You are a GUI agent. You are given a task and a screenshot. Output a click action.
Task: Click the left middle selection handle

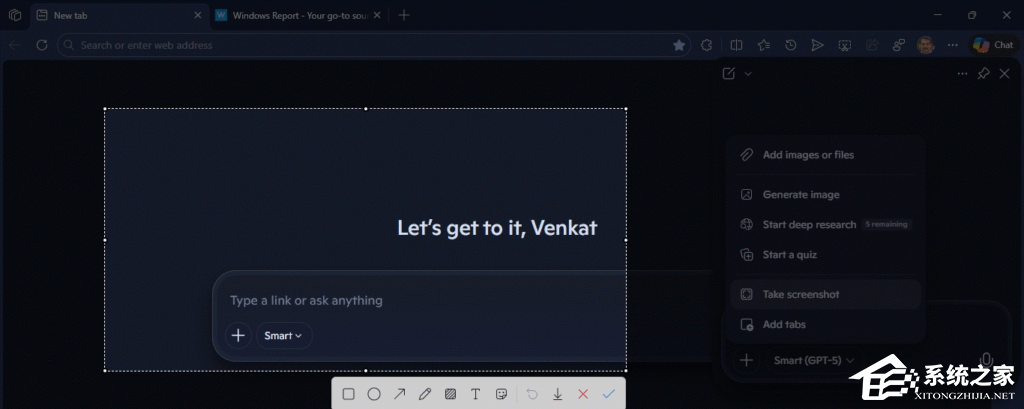(x=105, y=240)
